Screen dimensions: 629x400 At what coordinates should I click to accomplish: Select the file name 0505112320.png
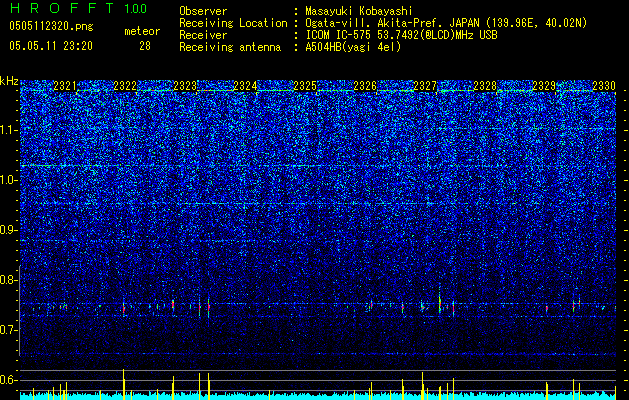point(51,26)
